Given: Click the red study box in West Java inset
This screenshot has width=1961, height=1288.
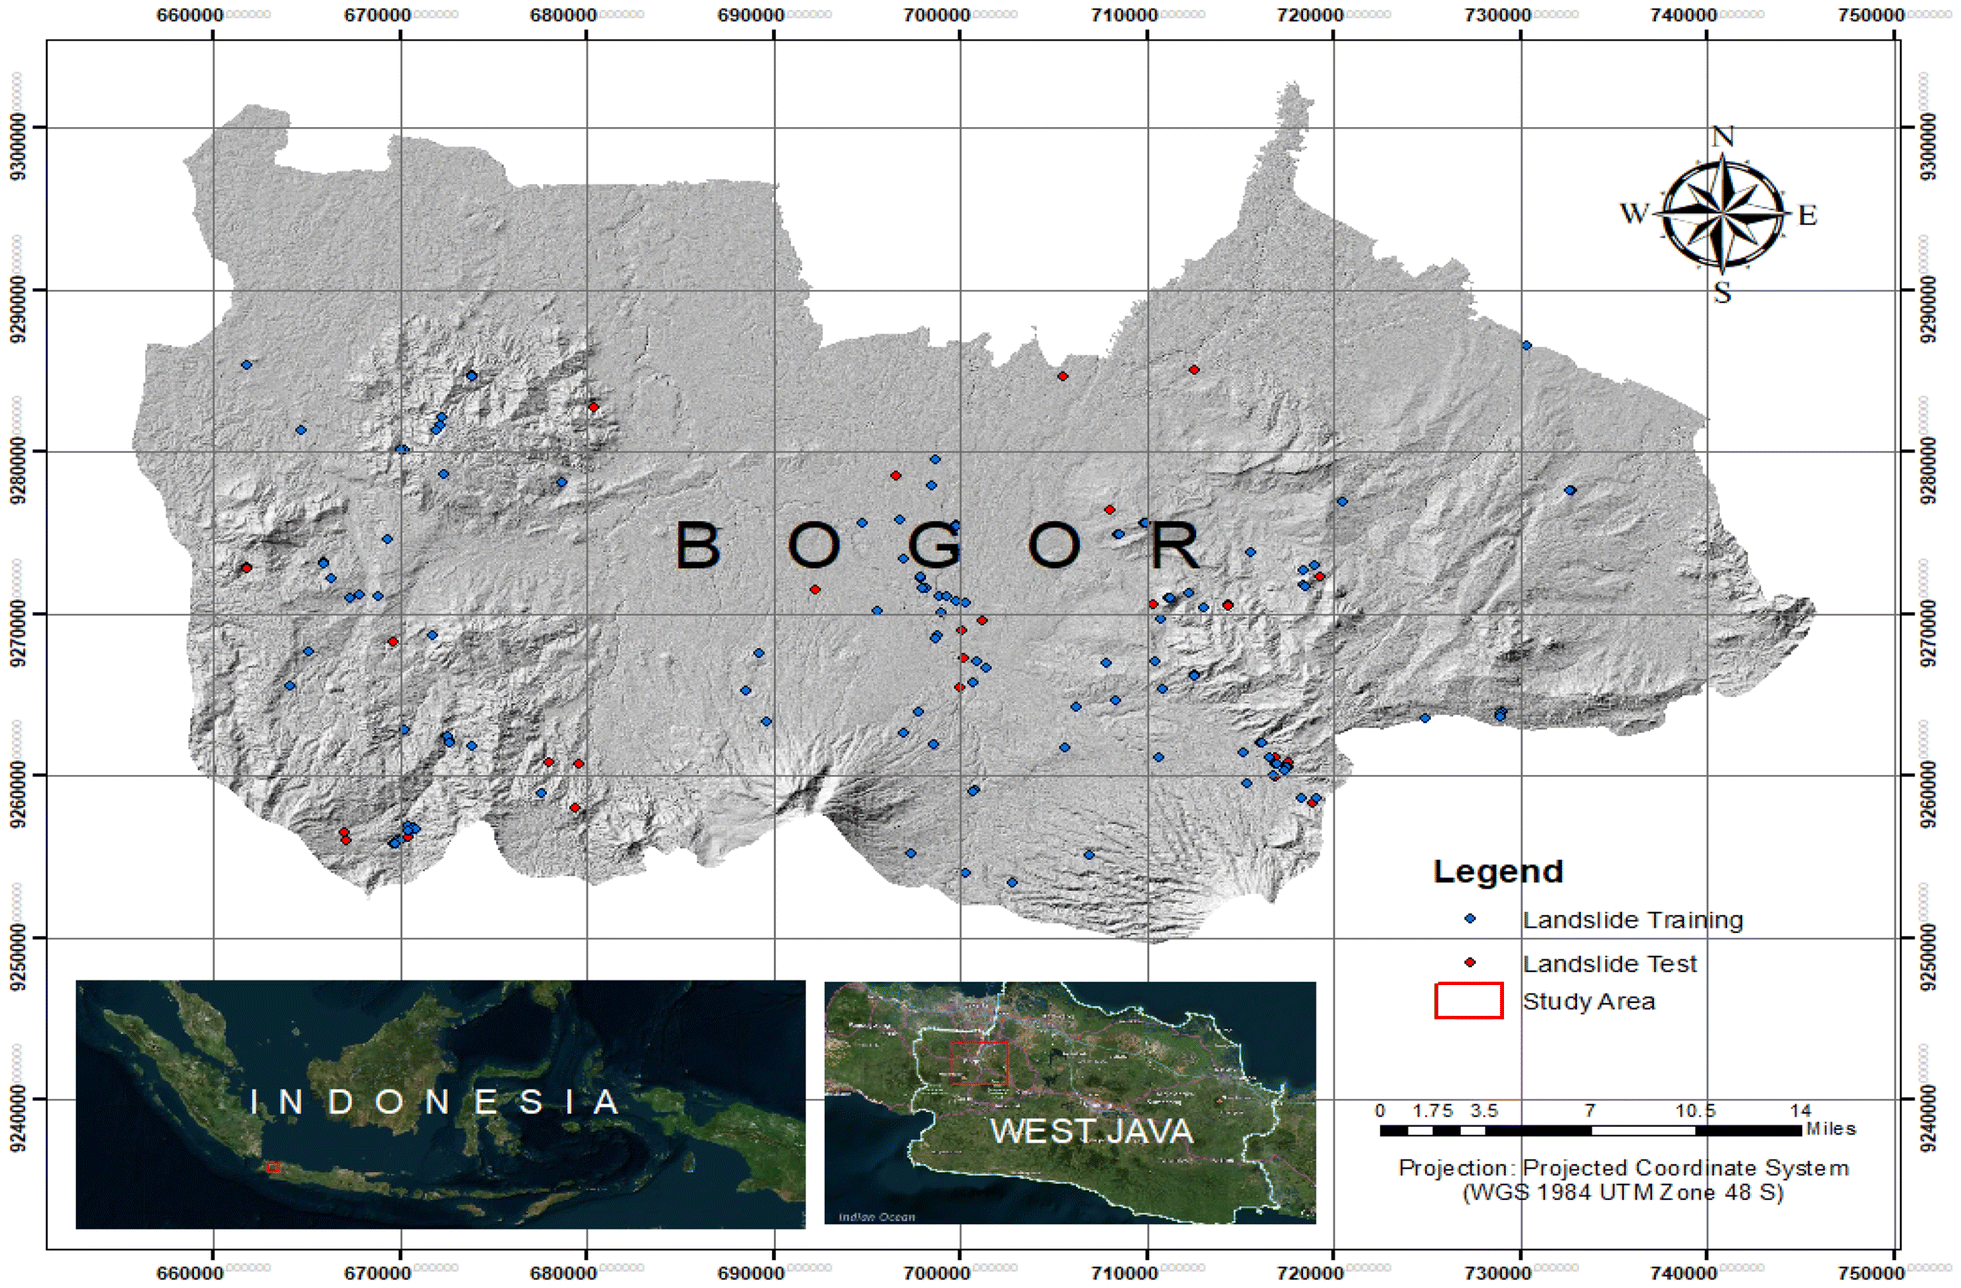Looking at the screenshot, I should point(979,1063).
